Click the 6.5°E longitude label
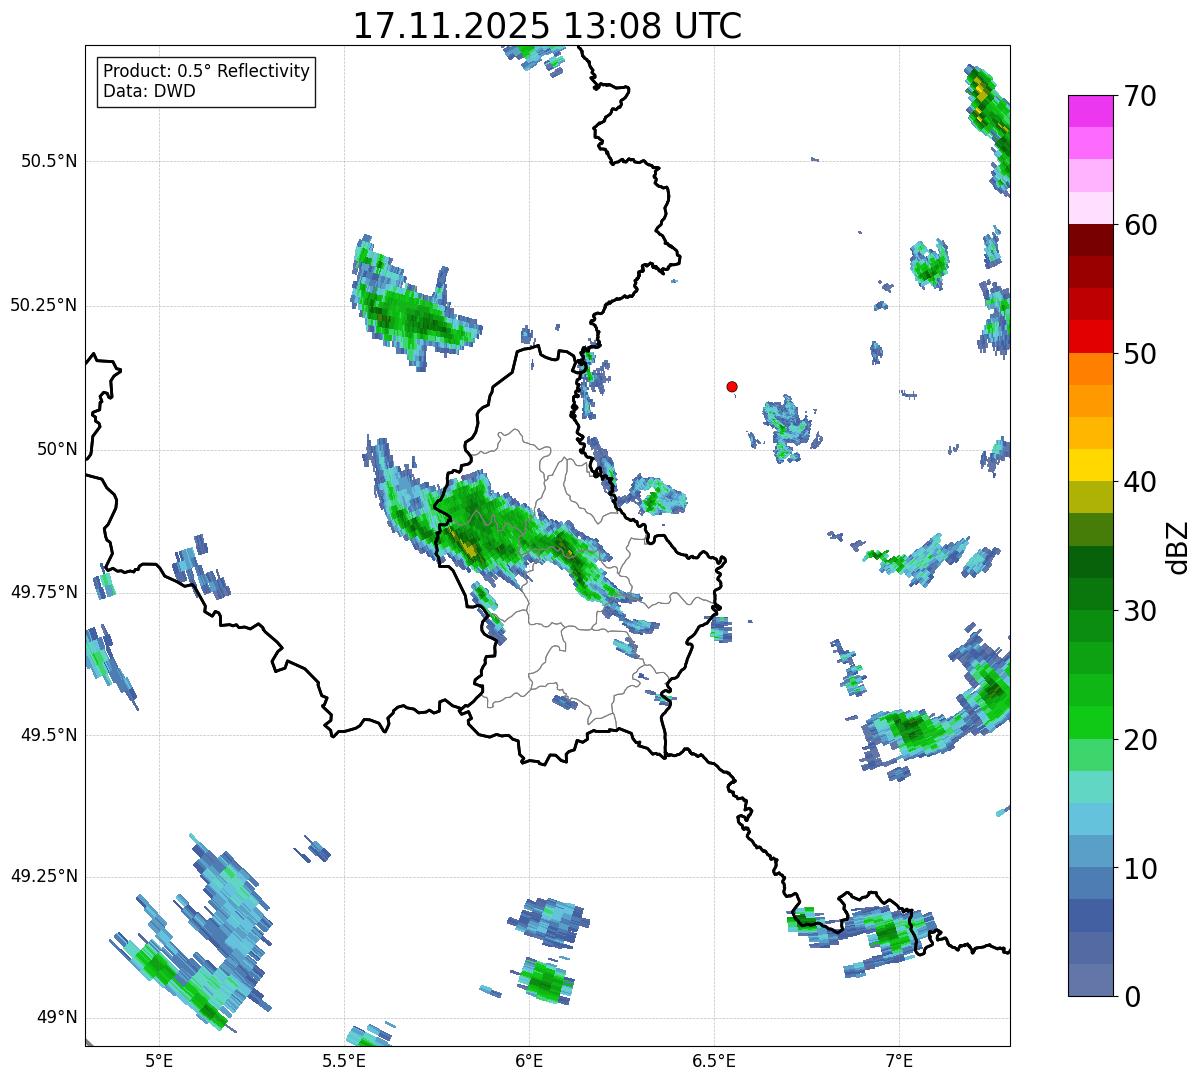The height and width of the screenshot is (1081, 1202). (x=714, y=1060)
